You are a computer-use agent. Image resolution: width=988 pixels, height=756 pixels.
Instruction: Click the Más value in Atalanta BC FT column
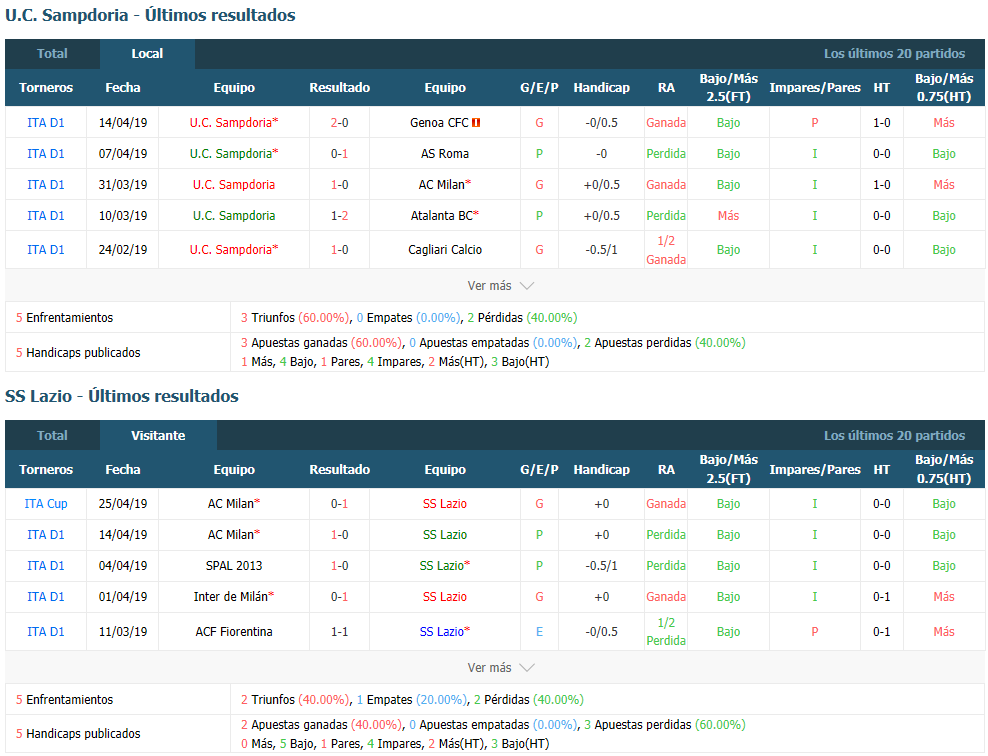(x=728, y=215)
